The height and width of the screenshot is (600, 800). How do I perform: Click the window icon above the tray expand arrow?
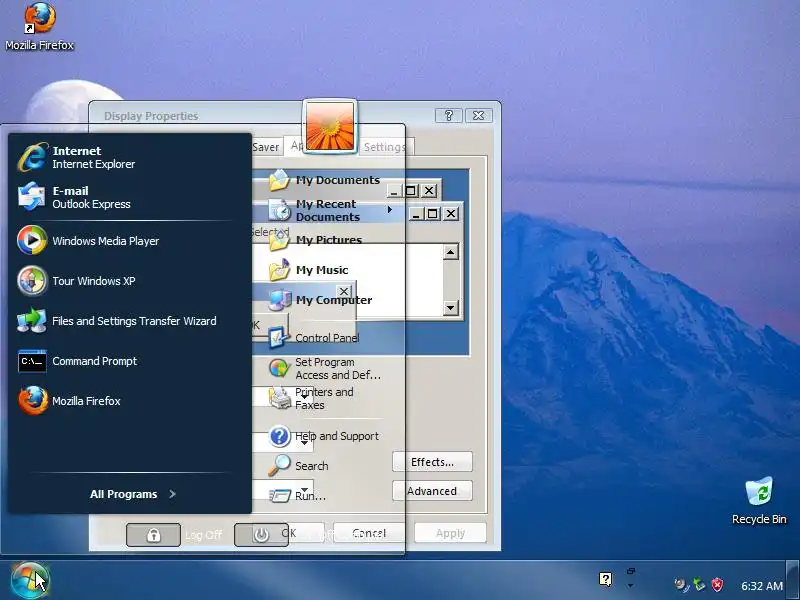pos(631,571)
